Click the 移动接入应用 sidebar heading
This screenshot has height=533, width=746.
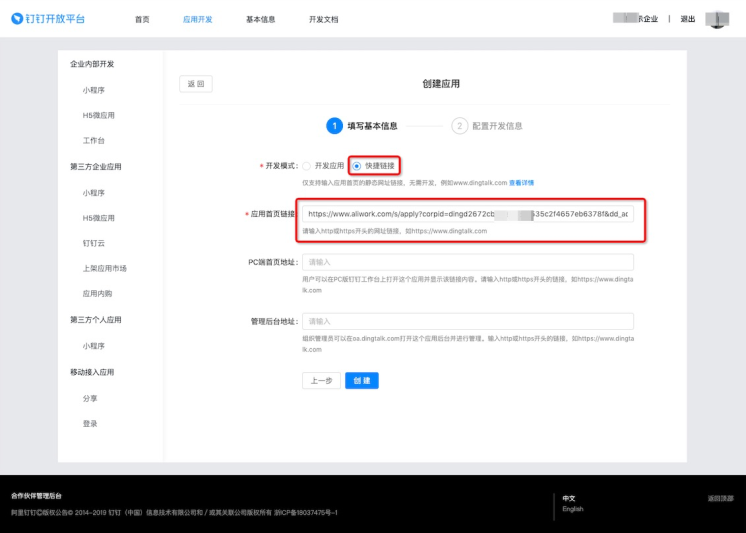[x=92, y=372]
